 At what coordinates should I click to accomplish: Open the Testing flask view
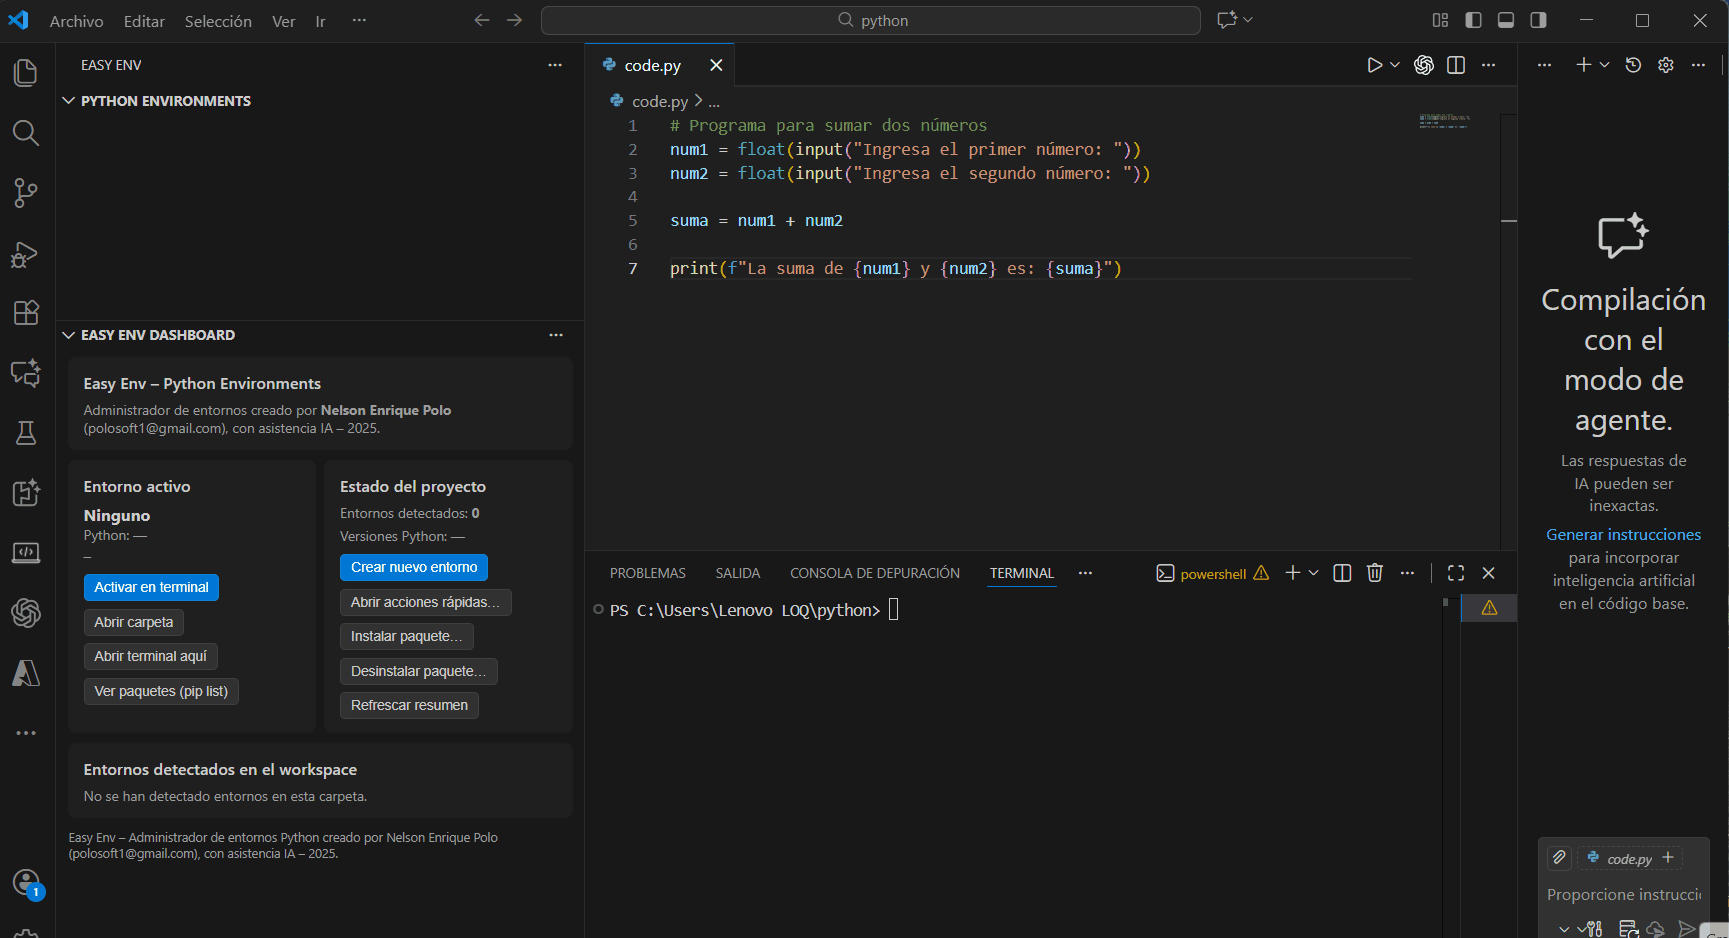coord(26,433)
